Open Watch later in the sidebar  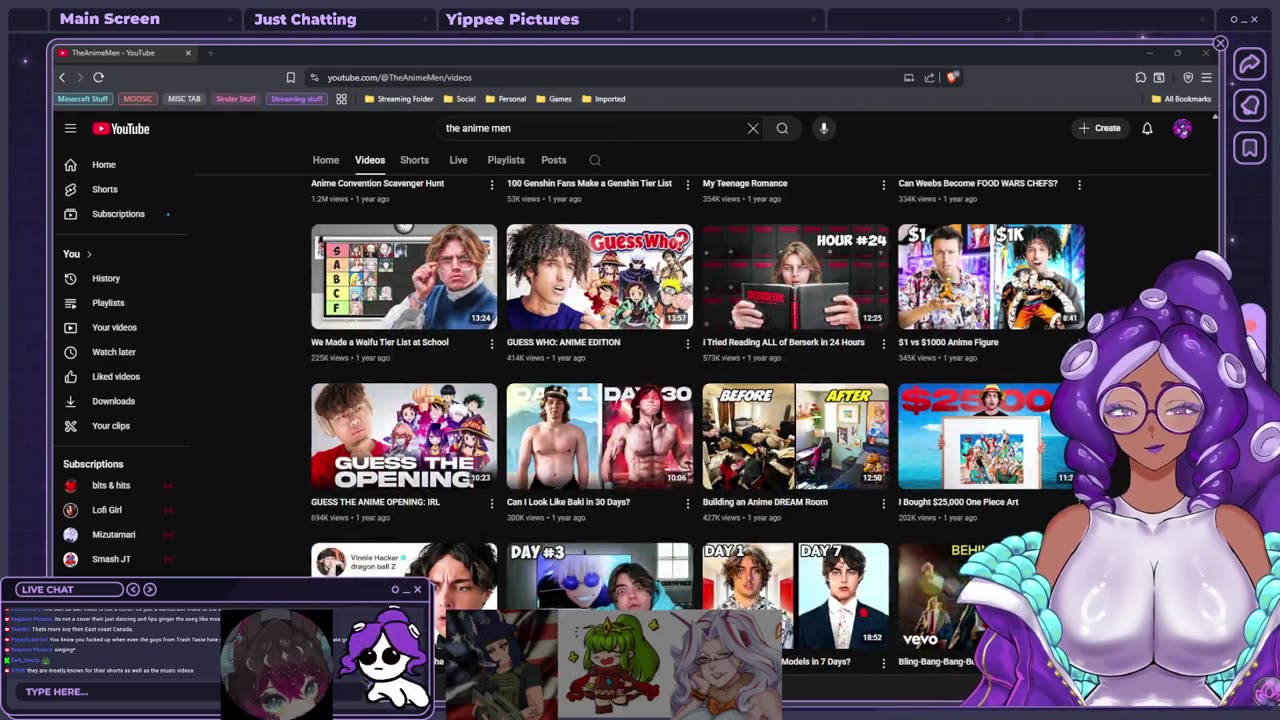pos(113,352)
